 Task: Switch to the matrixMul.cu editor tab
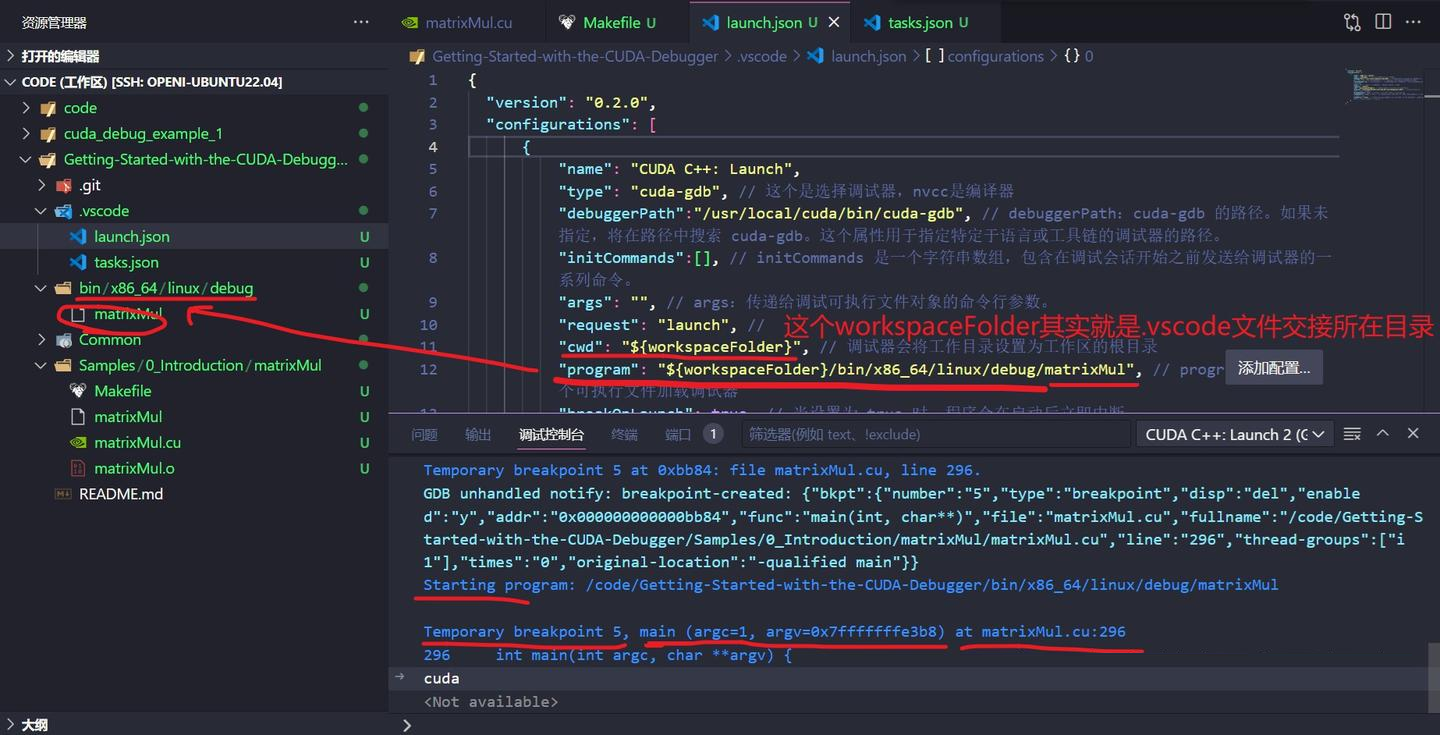[x=468, y=22]
